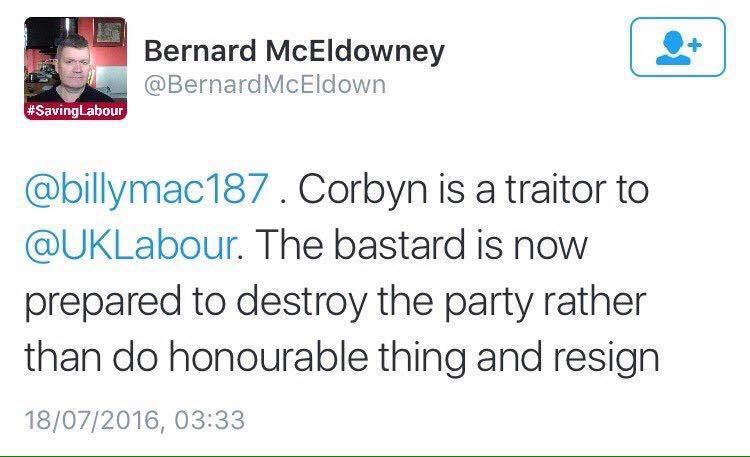Screen dimensions: 750x457
Task: Select the 18/07/2016 date text
Action: 92,420
